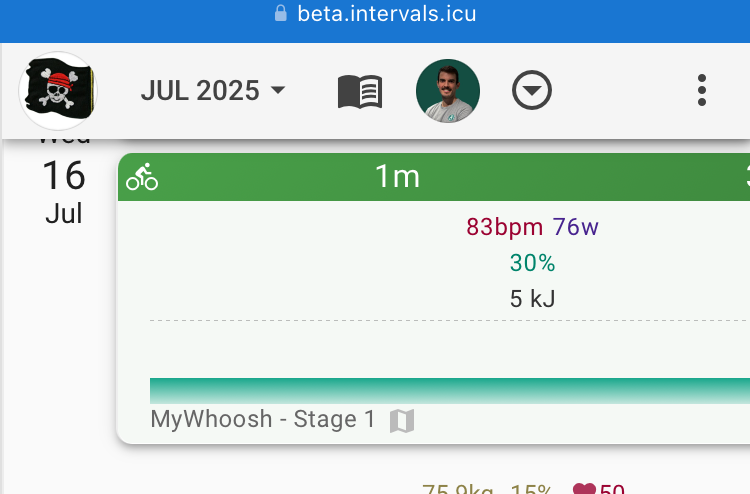750x494 pixels.
Task: Click the pirate flag logo
Action: [58, 91]
